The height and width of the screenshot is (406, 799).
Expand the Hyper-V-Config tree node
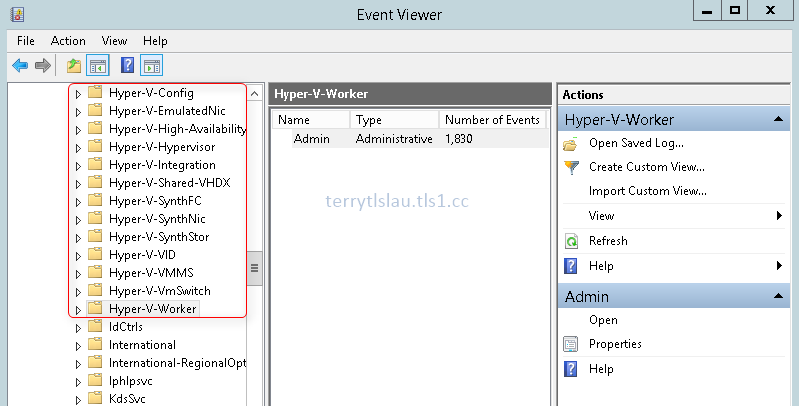coord(78,94)
